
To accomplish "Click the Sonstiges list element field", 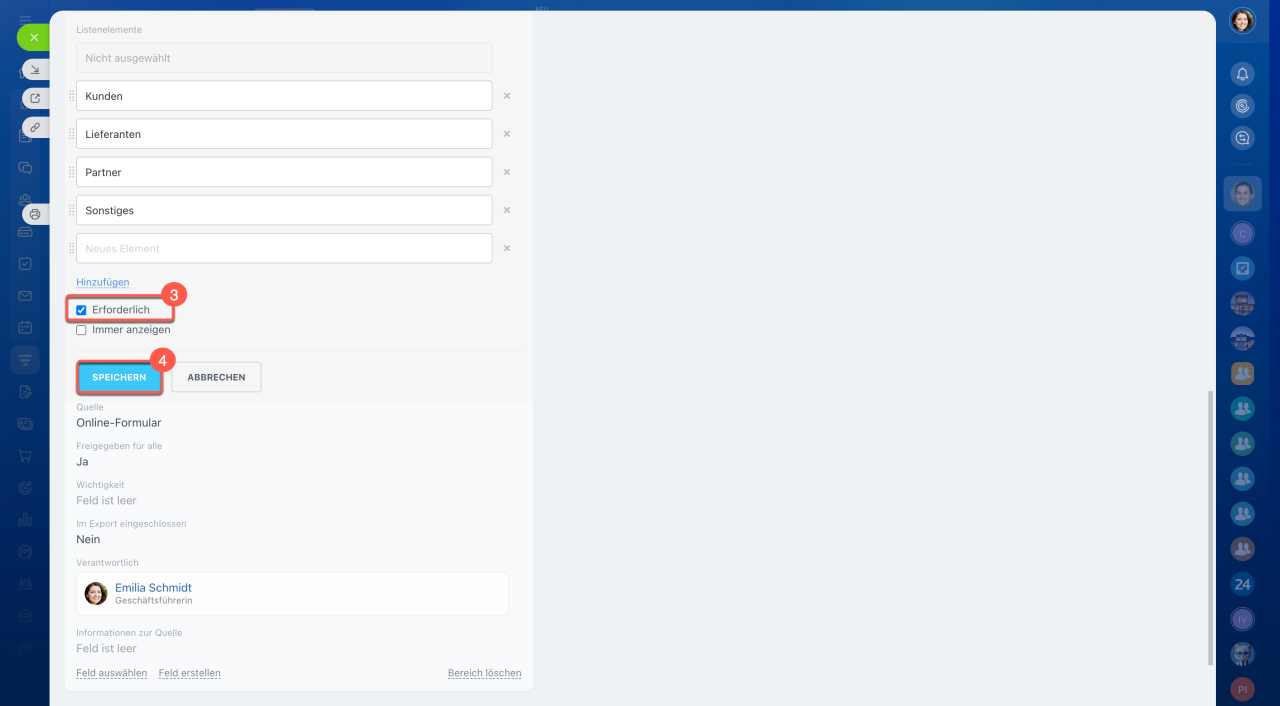I will (x=284, y=210).
